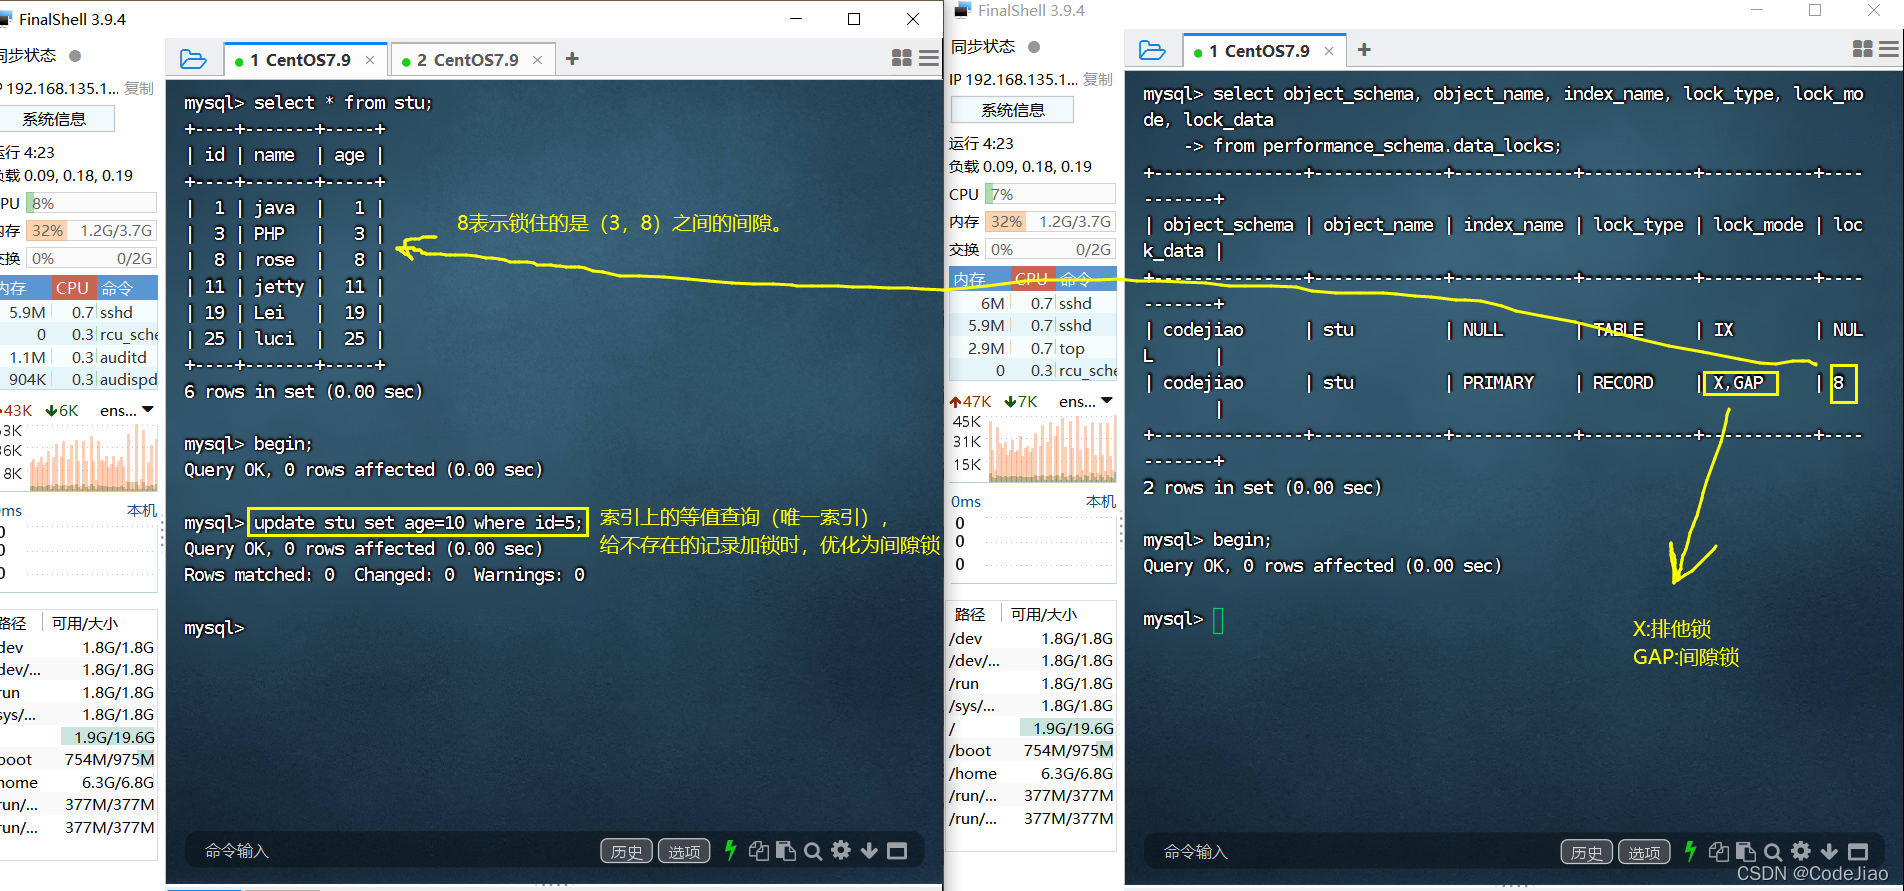Select the /home disk row in right sidebar
The height and width of the screenshot is (891, 1904).
1031,773
